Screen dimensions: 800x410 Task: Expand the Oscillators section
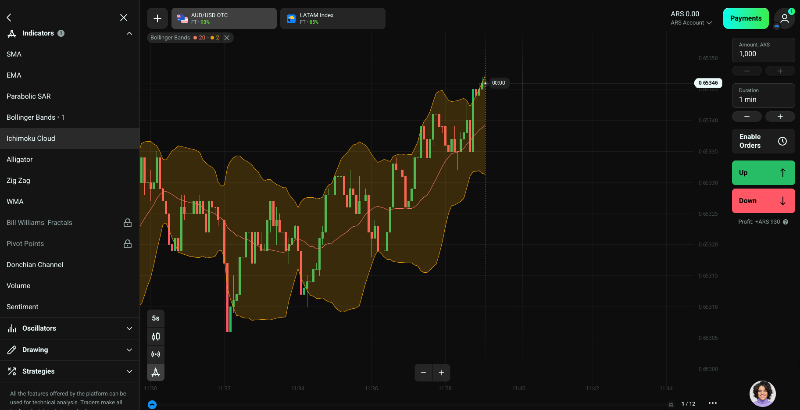coord(69,328)
